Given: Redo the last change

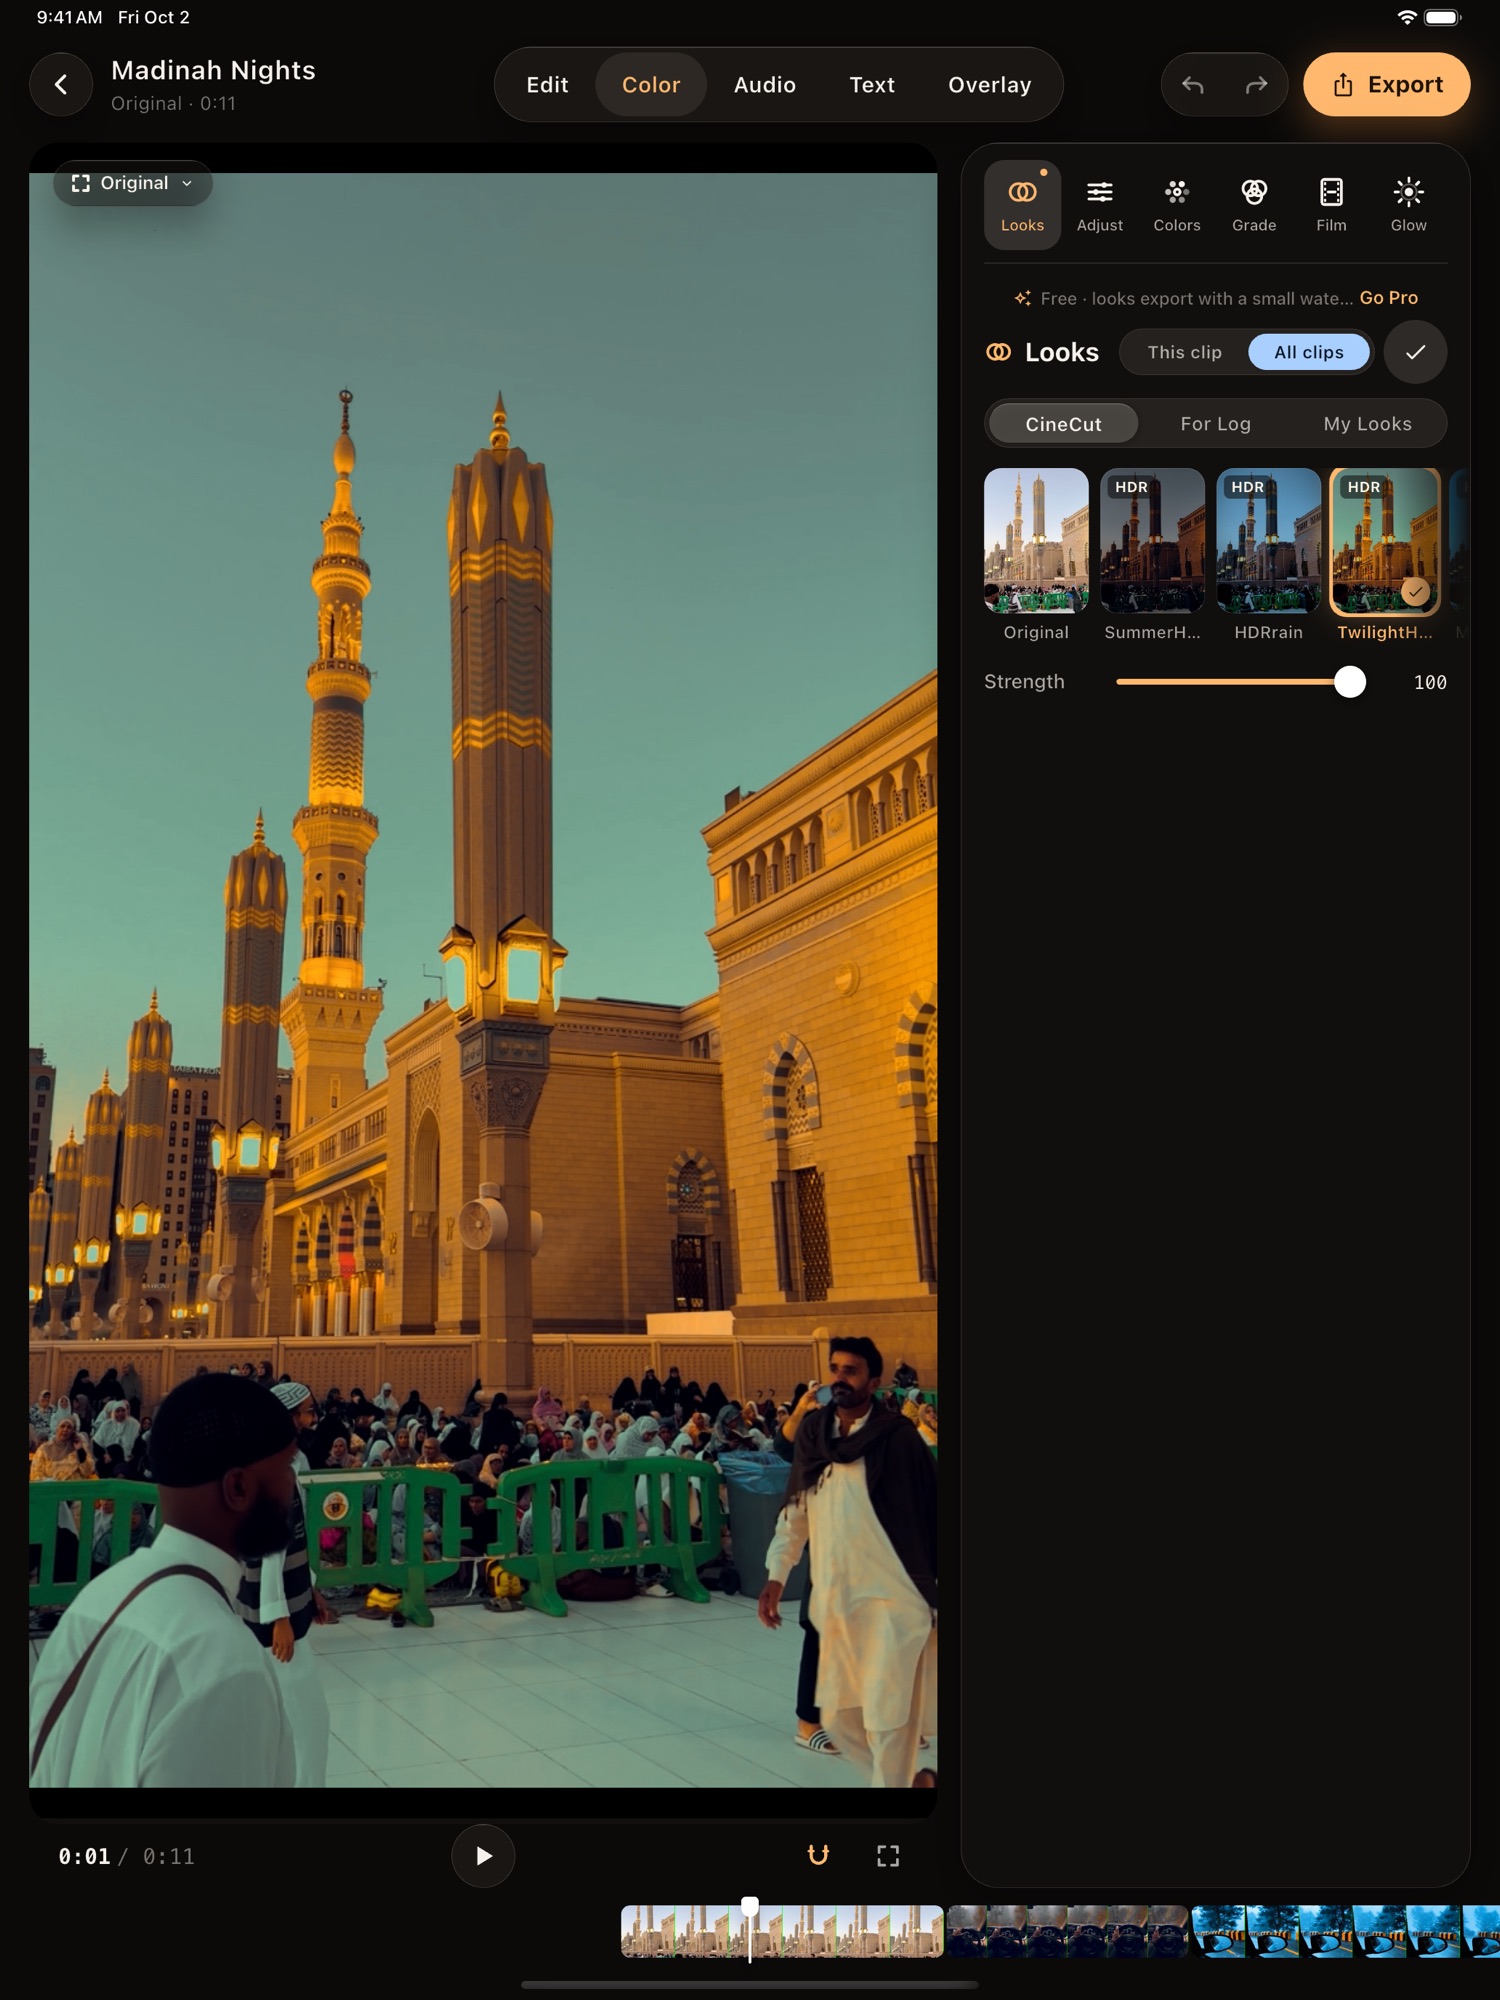Looking at the screenshot, I should point(1256,85).
